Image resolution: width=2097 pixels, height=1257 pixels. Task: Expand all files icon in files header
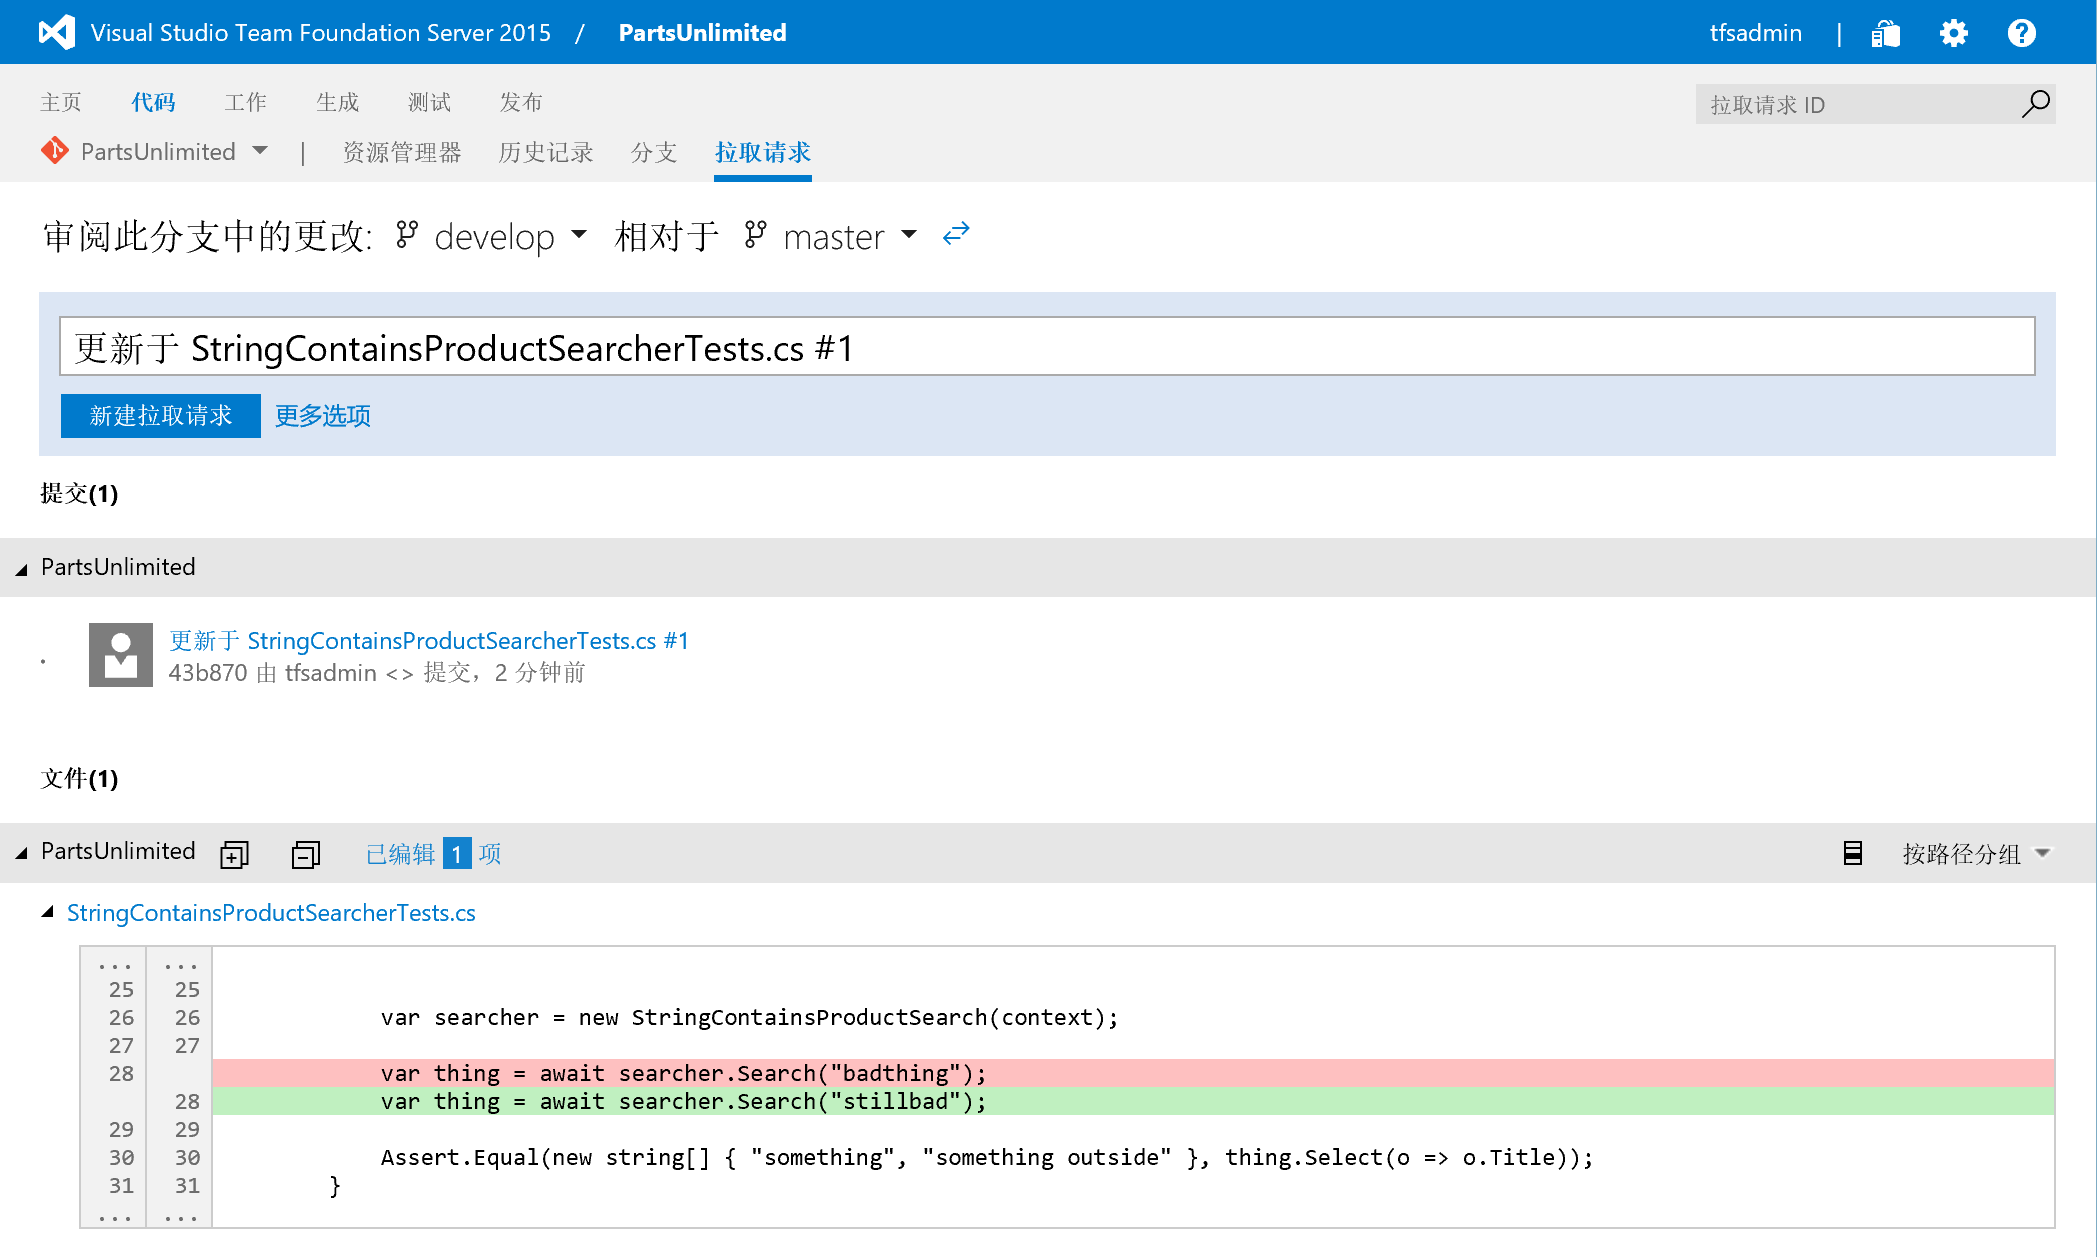pos(234,854)
